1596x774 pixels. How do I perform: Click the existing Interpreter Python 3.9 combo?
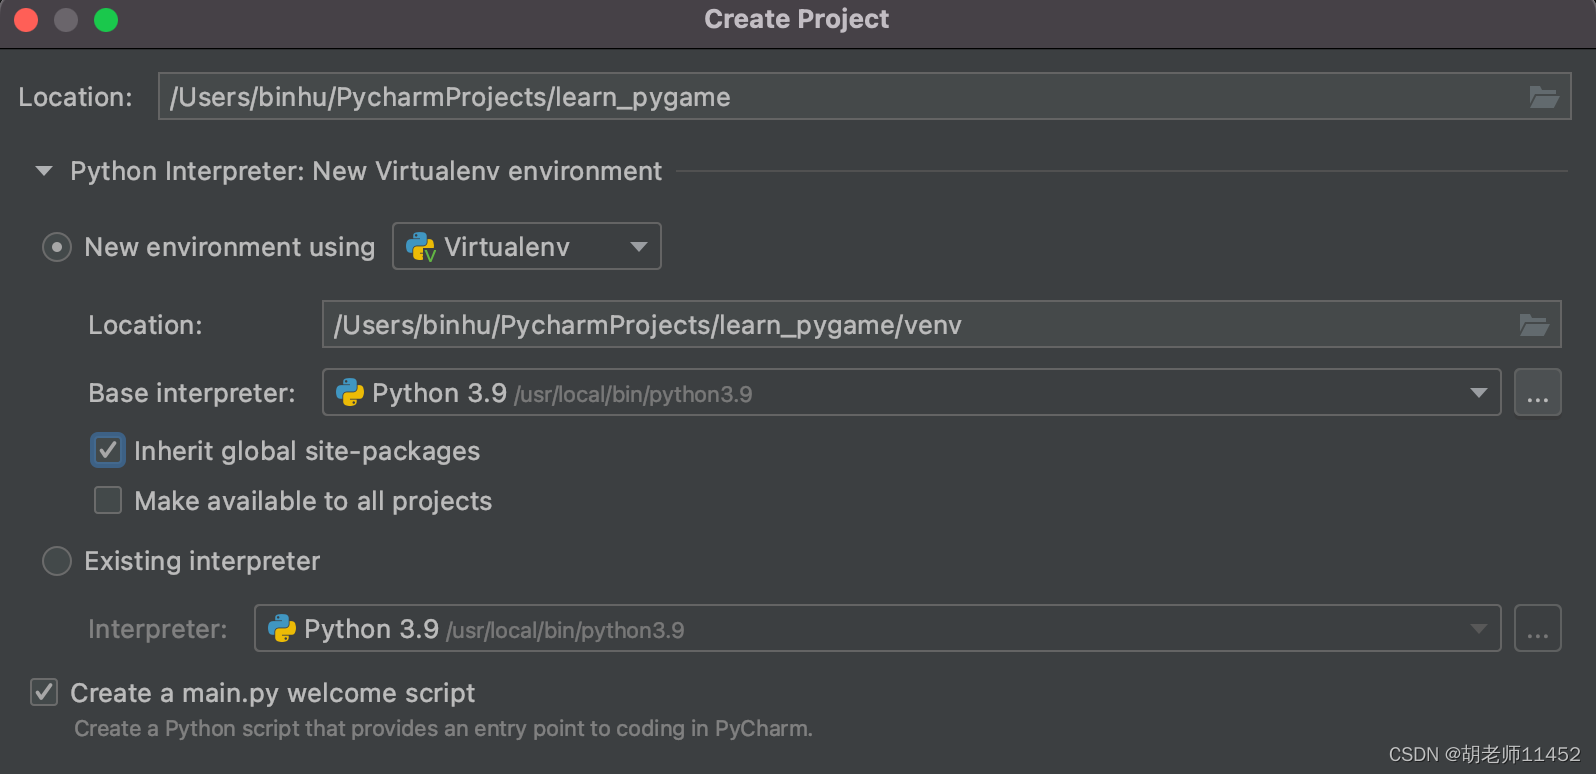pyautogui.click(x=878, y=629)
